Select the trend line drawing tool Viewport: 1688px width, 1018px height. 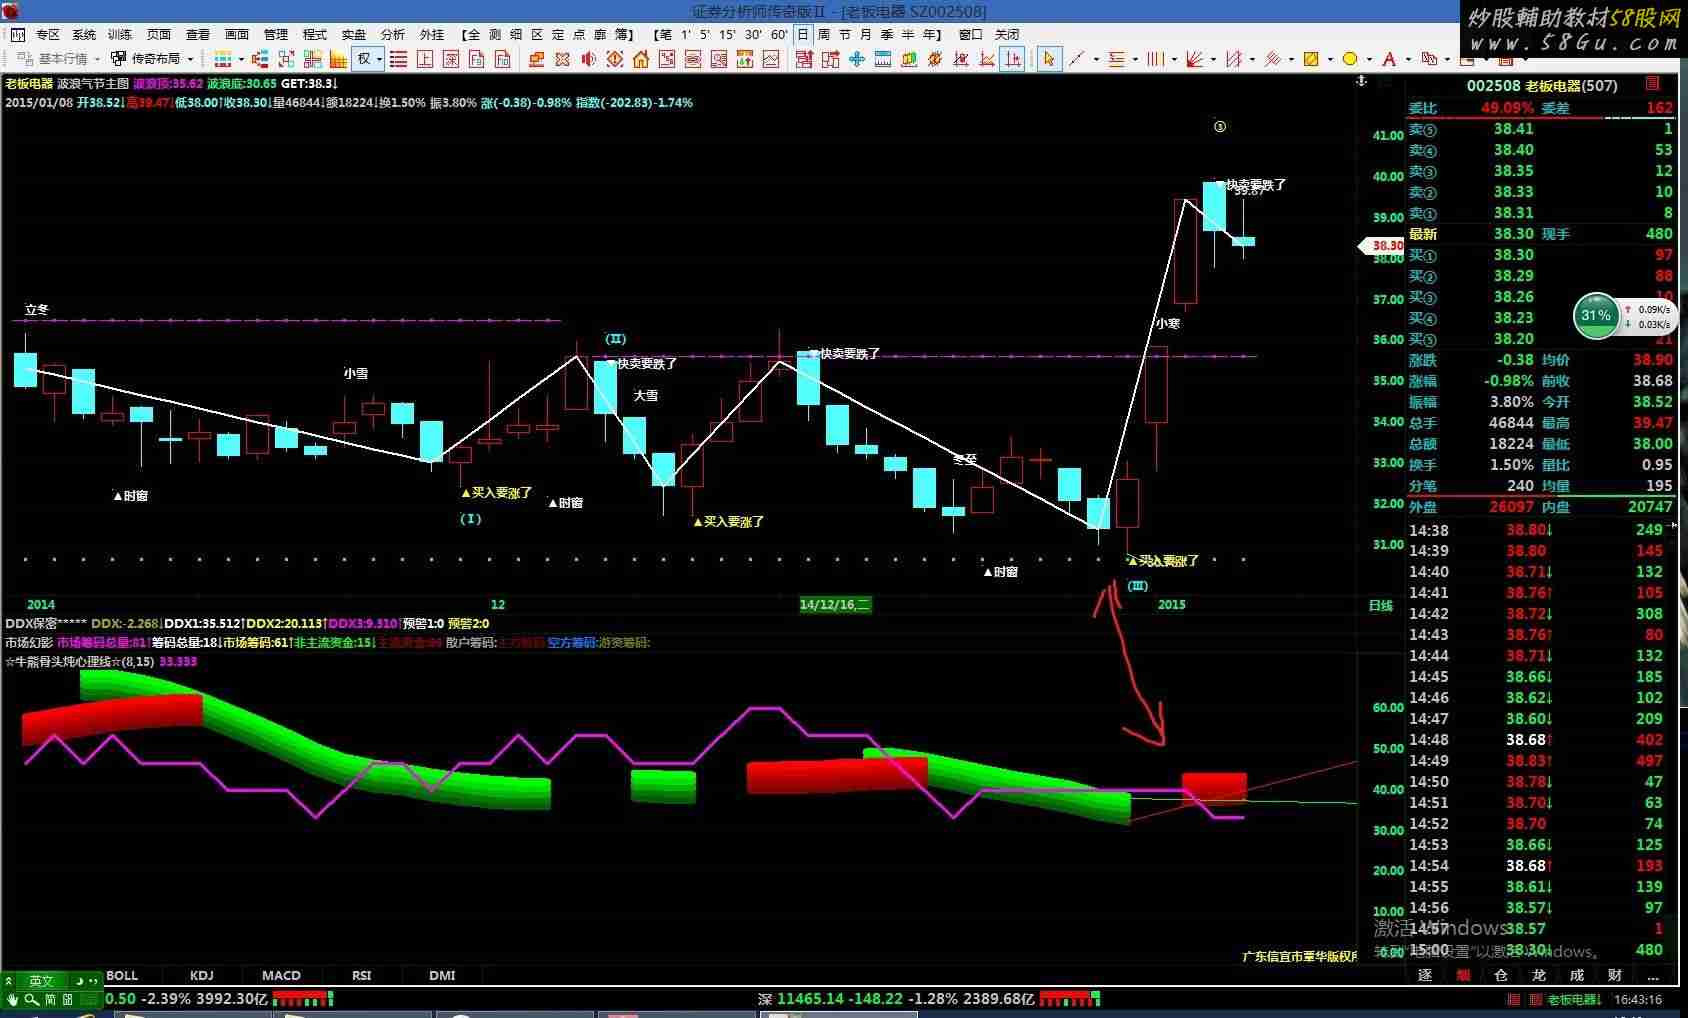(1077, 59)
